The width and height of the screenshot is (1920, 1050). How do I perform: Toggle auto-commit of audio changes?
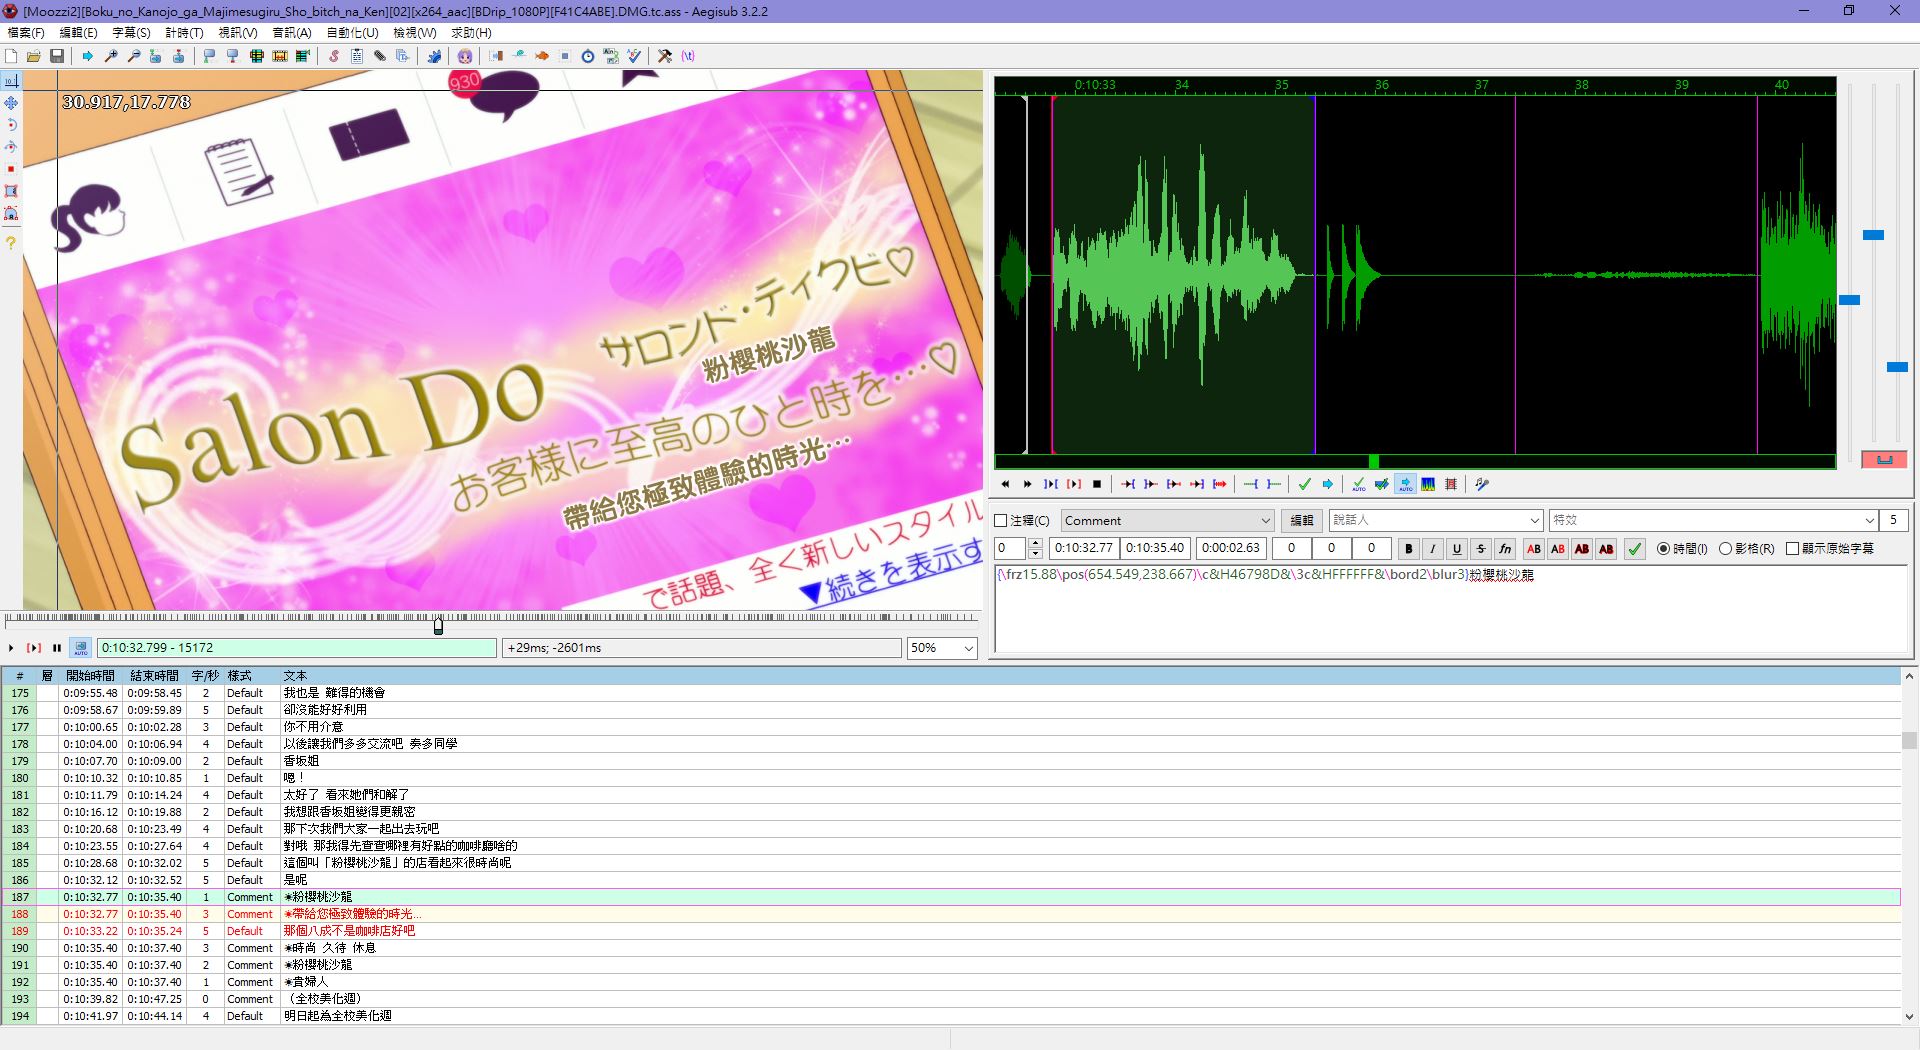click(1359, 484)
